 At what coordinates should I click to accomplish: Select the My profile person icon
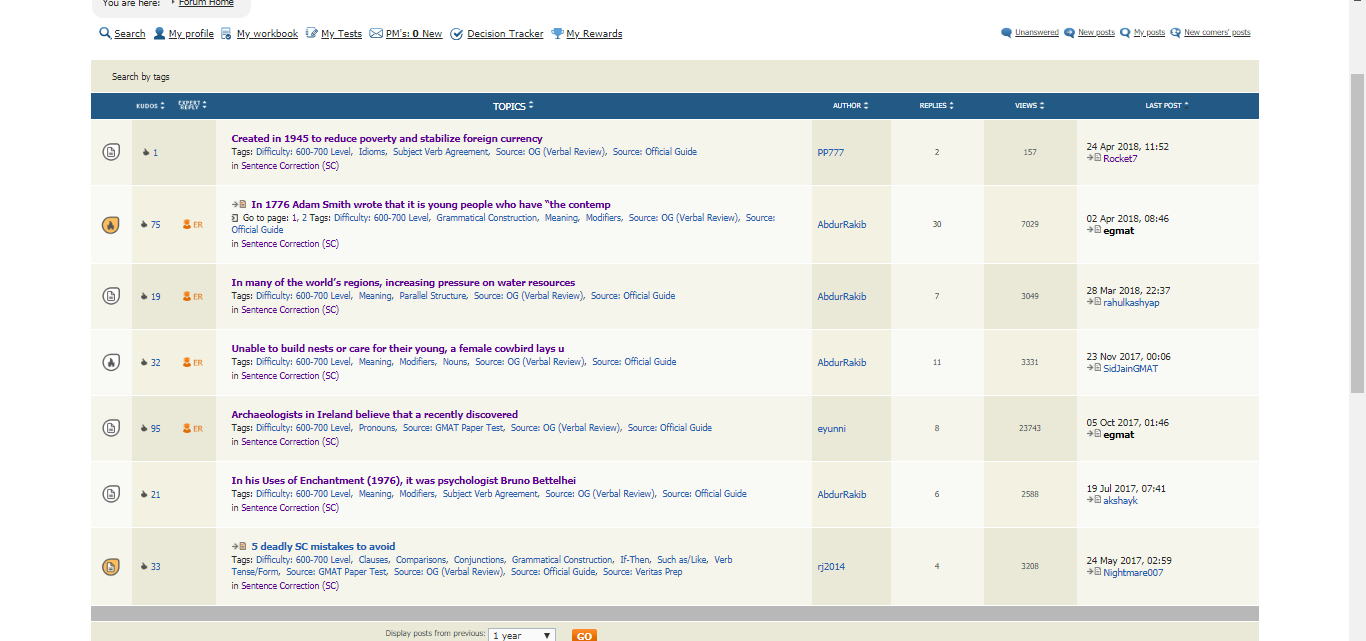[160, 33]
